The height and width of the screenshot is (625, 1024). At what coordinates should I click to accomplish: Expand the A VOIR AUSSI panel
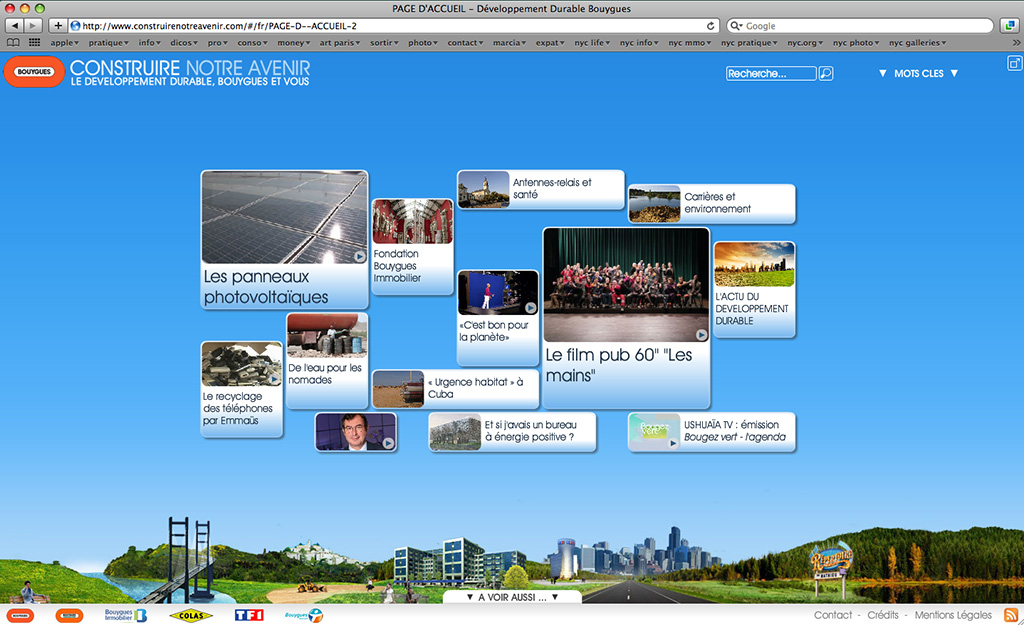[x=513, y=597]
